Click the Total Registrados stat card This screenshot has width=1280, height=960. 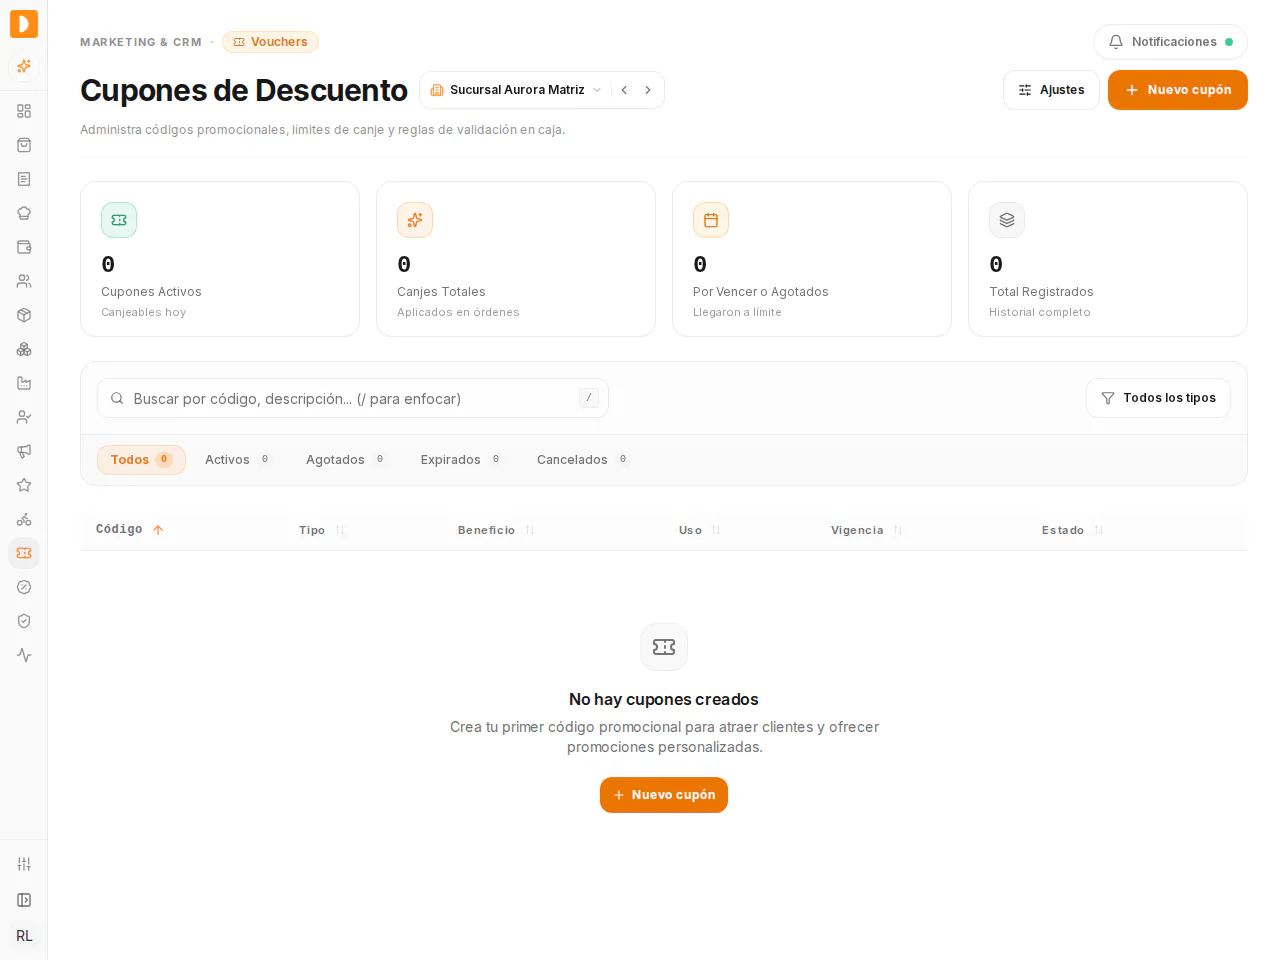click(1108, 259)
